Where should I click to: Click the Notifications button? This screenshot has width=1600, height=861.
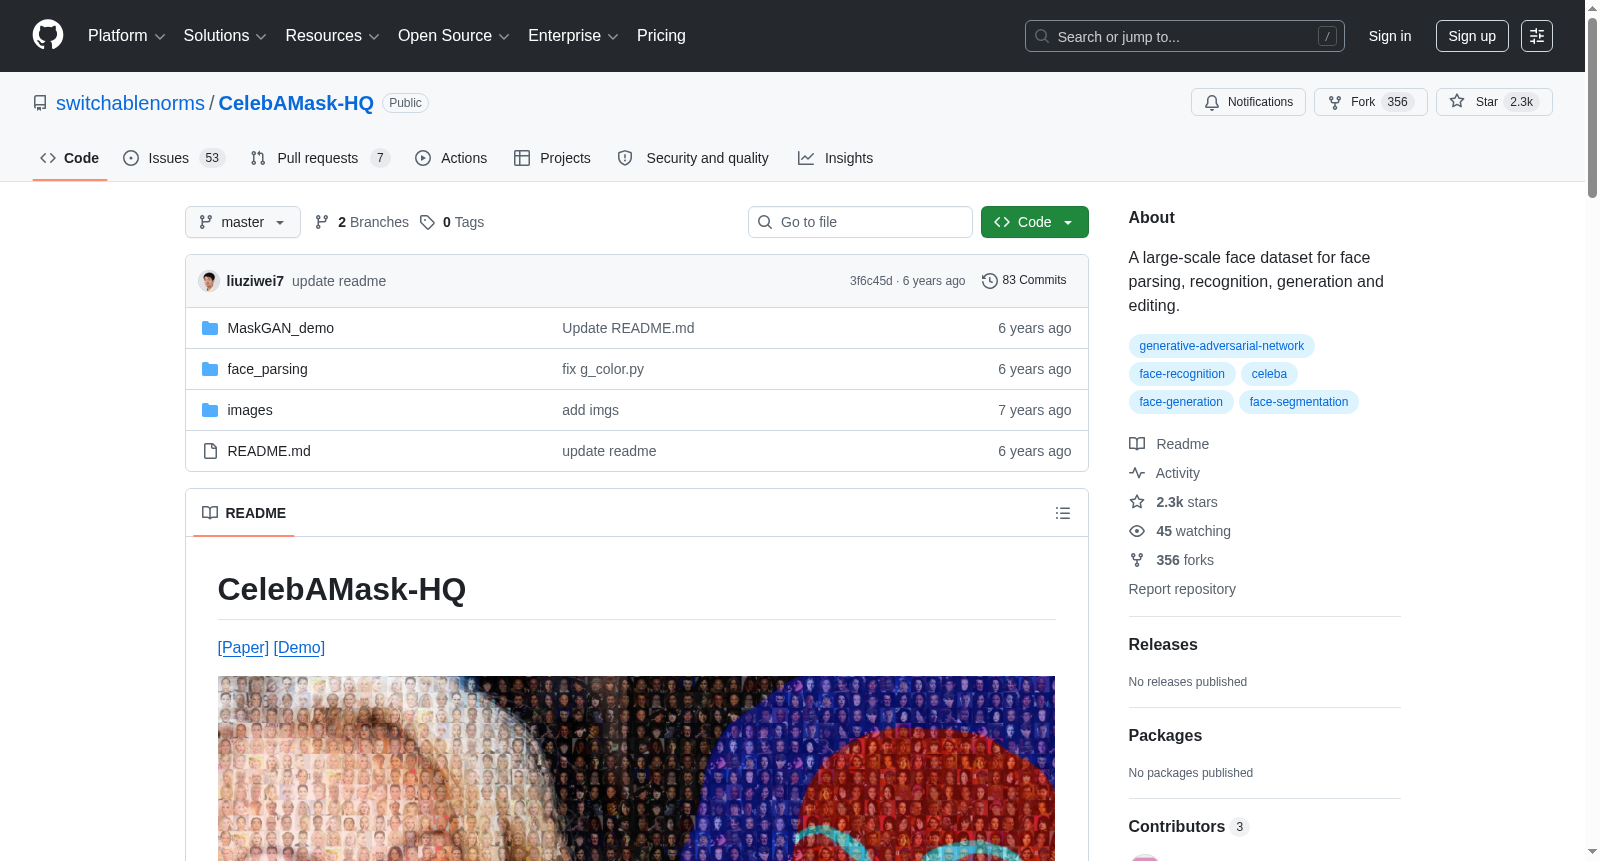1248,102
